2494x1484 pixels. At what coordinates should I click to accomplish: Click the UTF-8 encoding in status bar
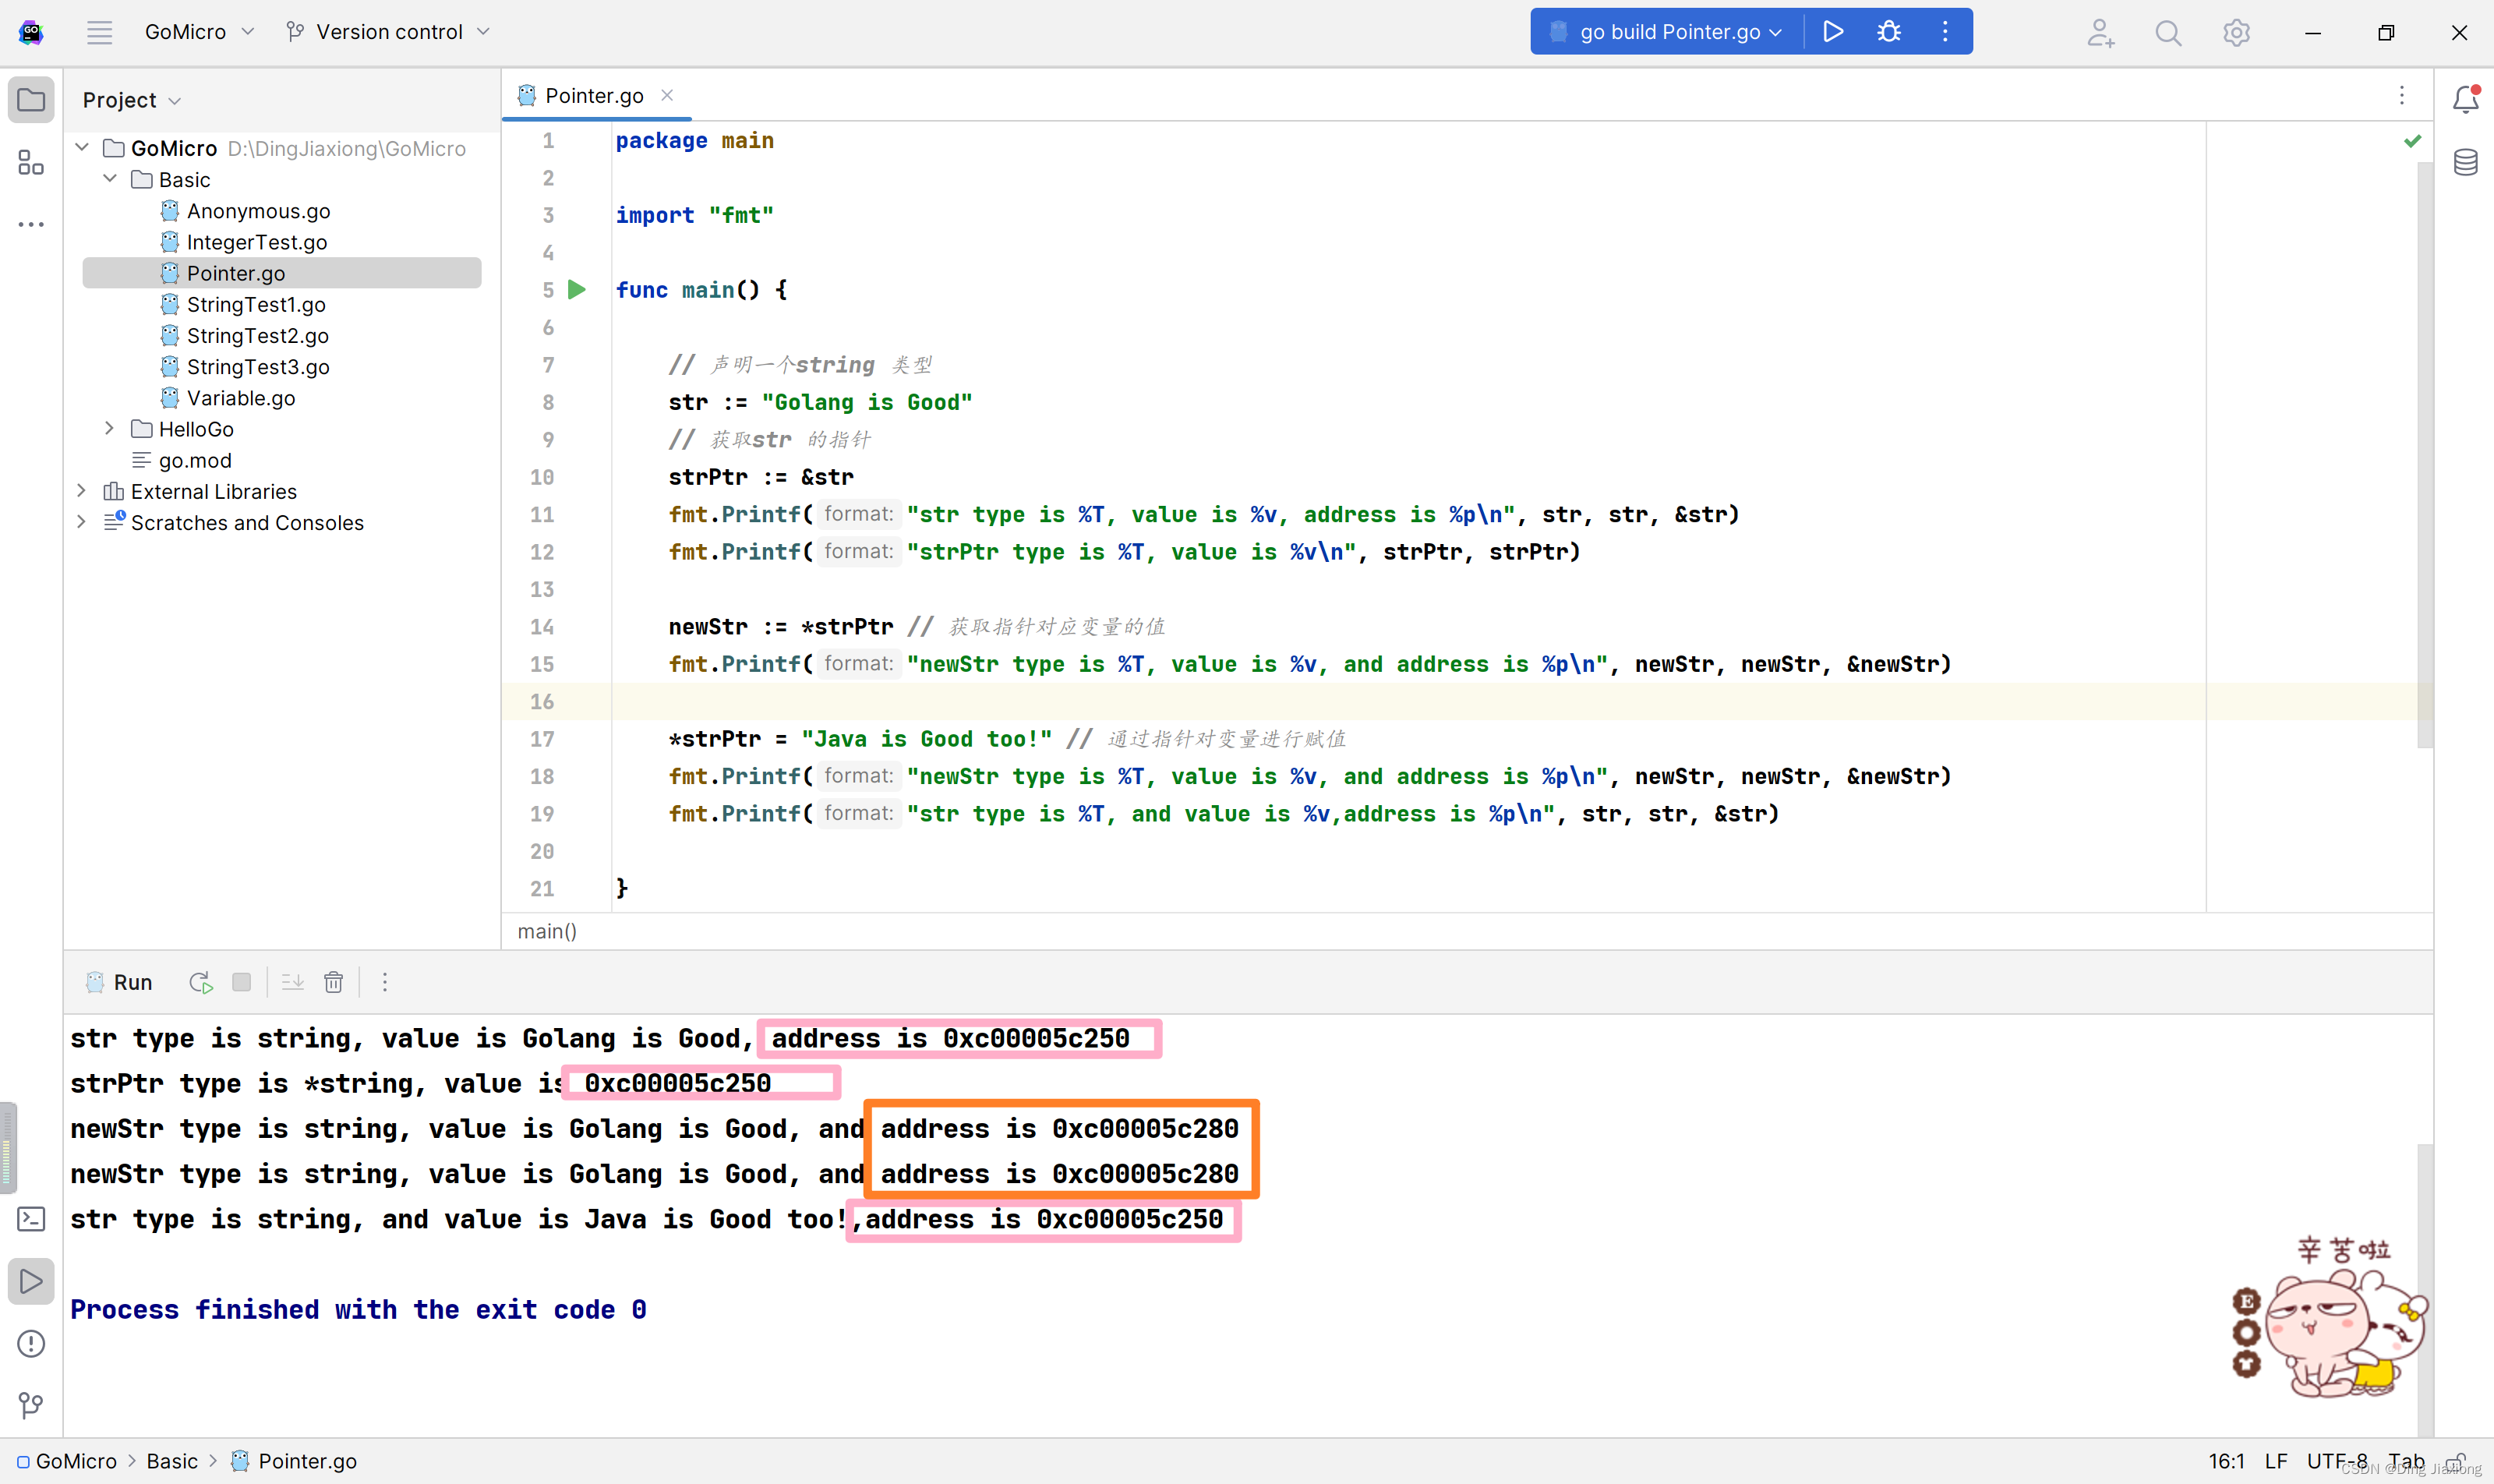pyautogui.click(x=2336, y=1461)
